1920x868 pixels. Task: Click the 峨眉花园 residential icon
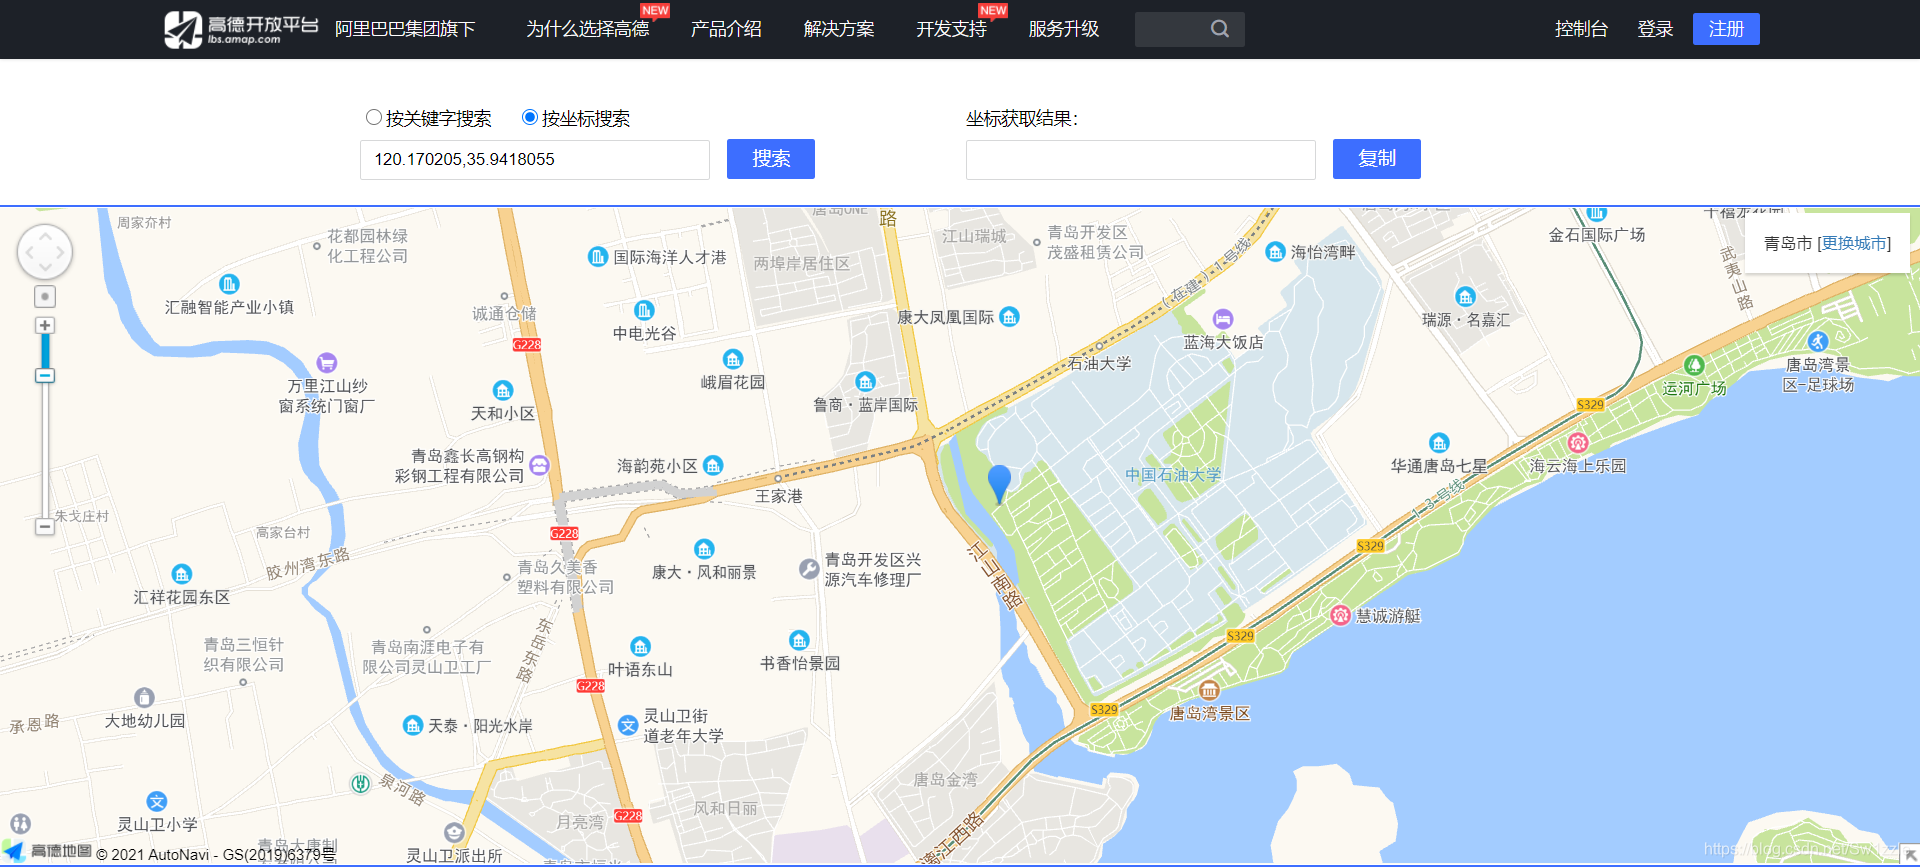733,359
